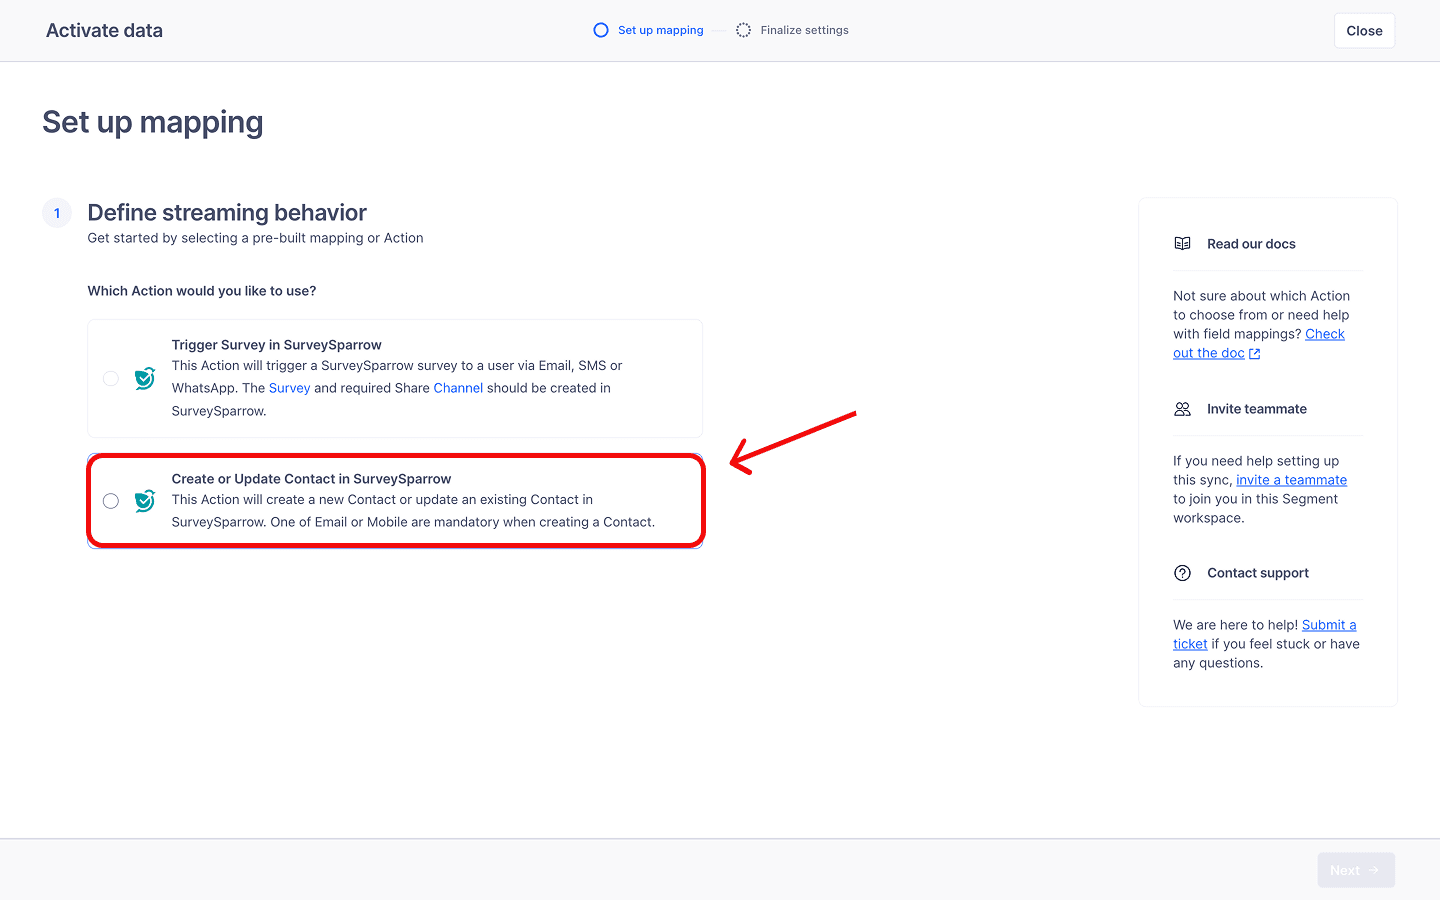This screenshot has height=900, width=1440.
Task: Click the Contact support question mark icon
Action: tap(1182, 573)
